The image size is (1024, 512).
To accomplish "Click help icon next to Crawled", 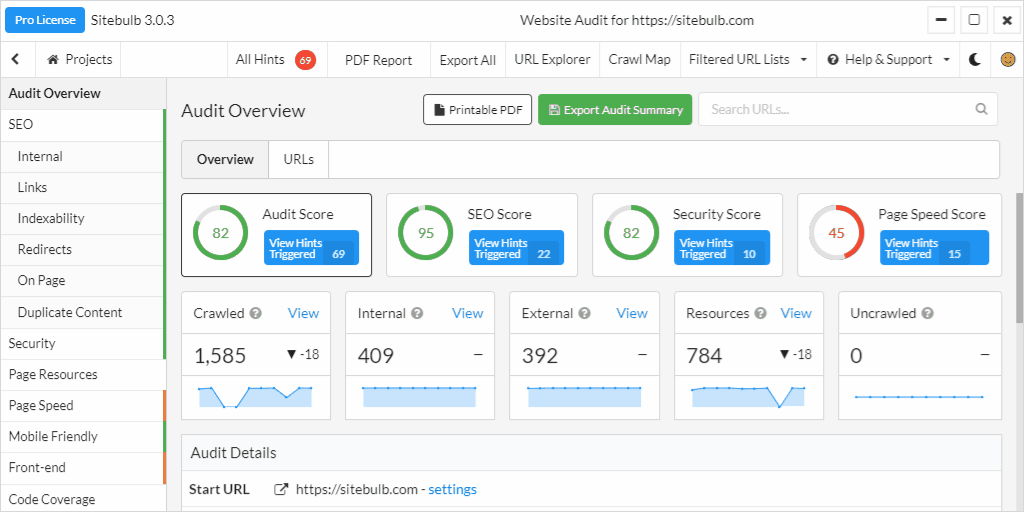I will coord(256,314).
